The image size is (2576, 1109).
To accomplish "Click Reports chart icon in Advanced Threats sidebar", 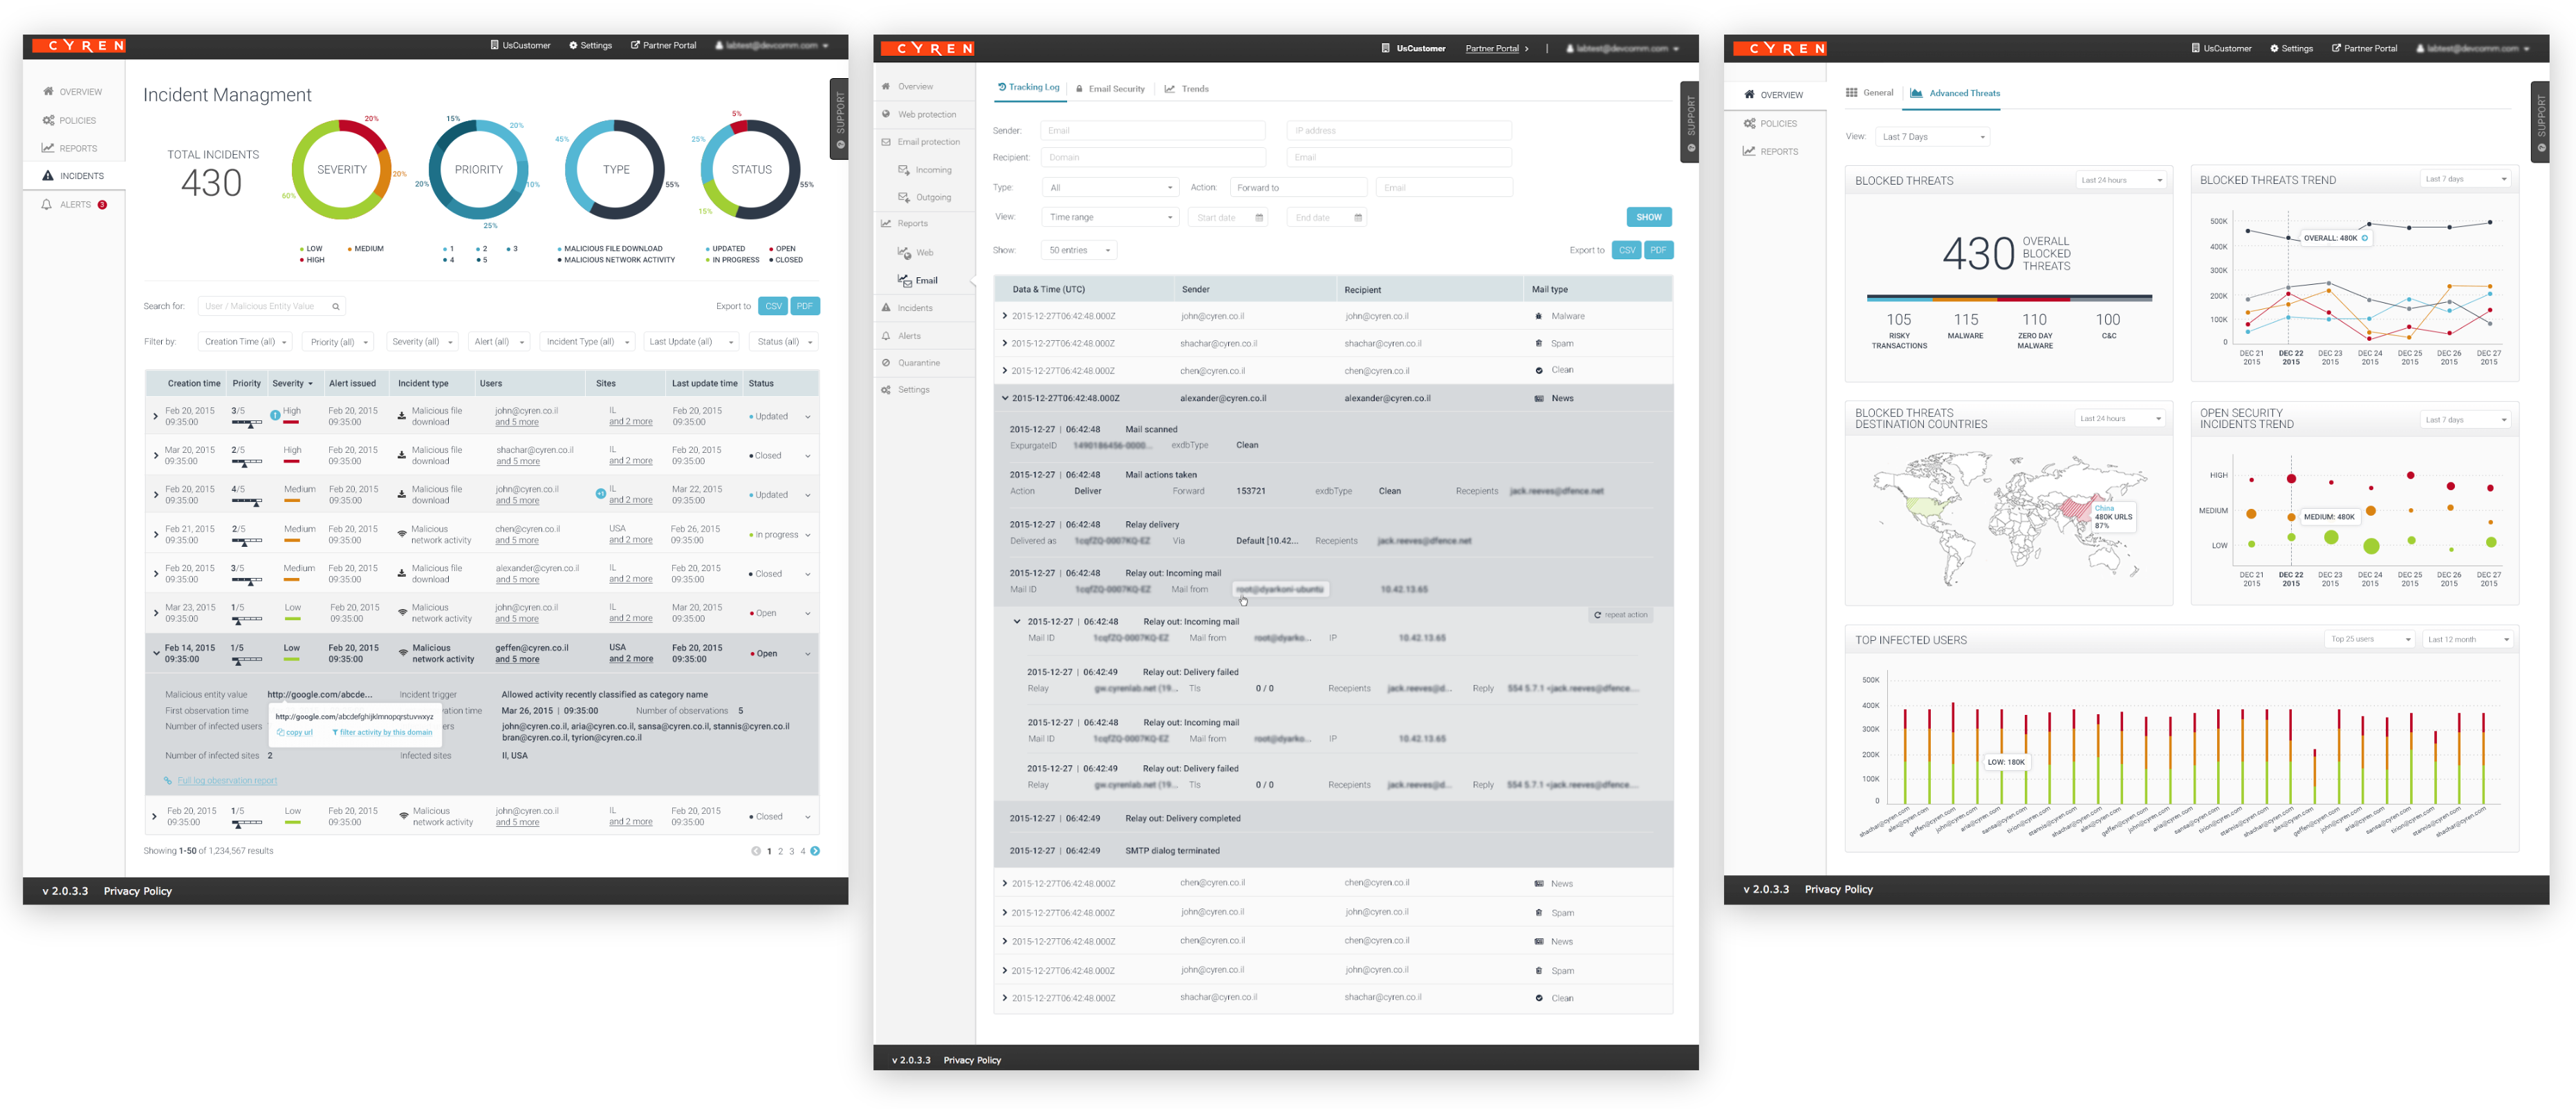I will tap(1749, 152).
